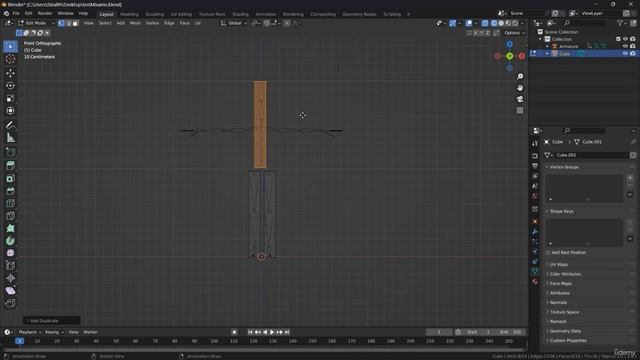640x360 pixels.
Task: Select the Bevel tool
Action: [x=10, y=191]
